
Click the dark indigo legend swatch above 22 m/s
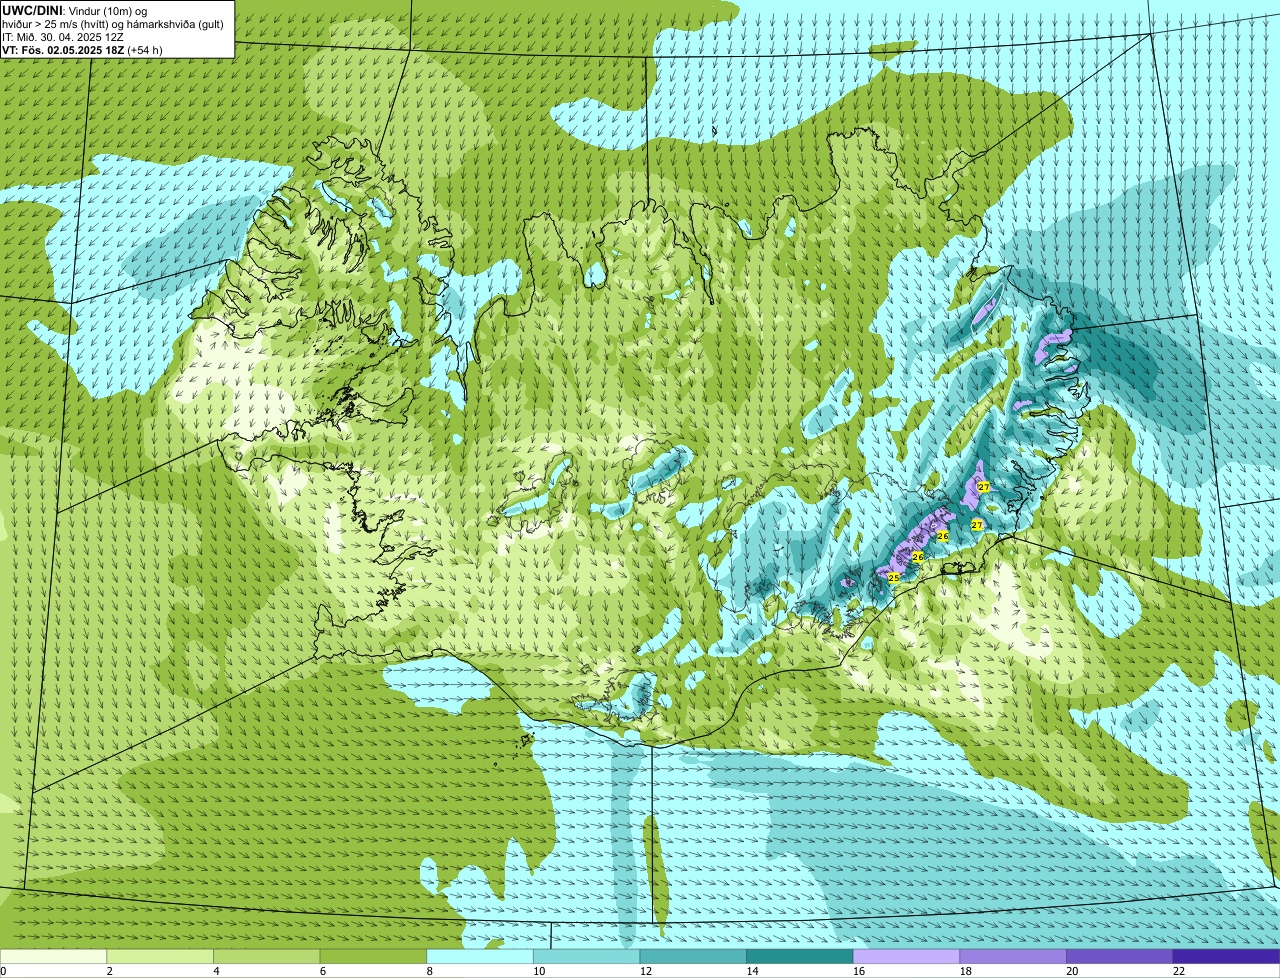[x=1226, y=956]
